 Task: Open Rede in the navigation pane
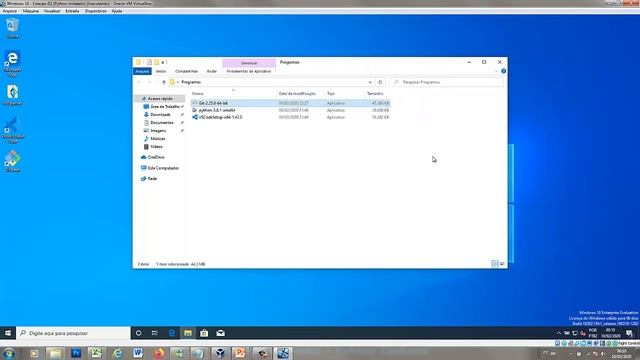151,179
